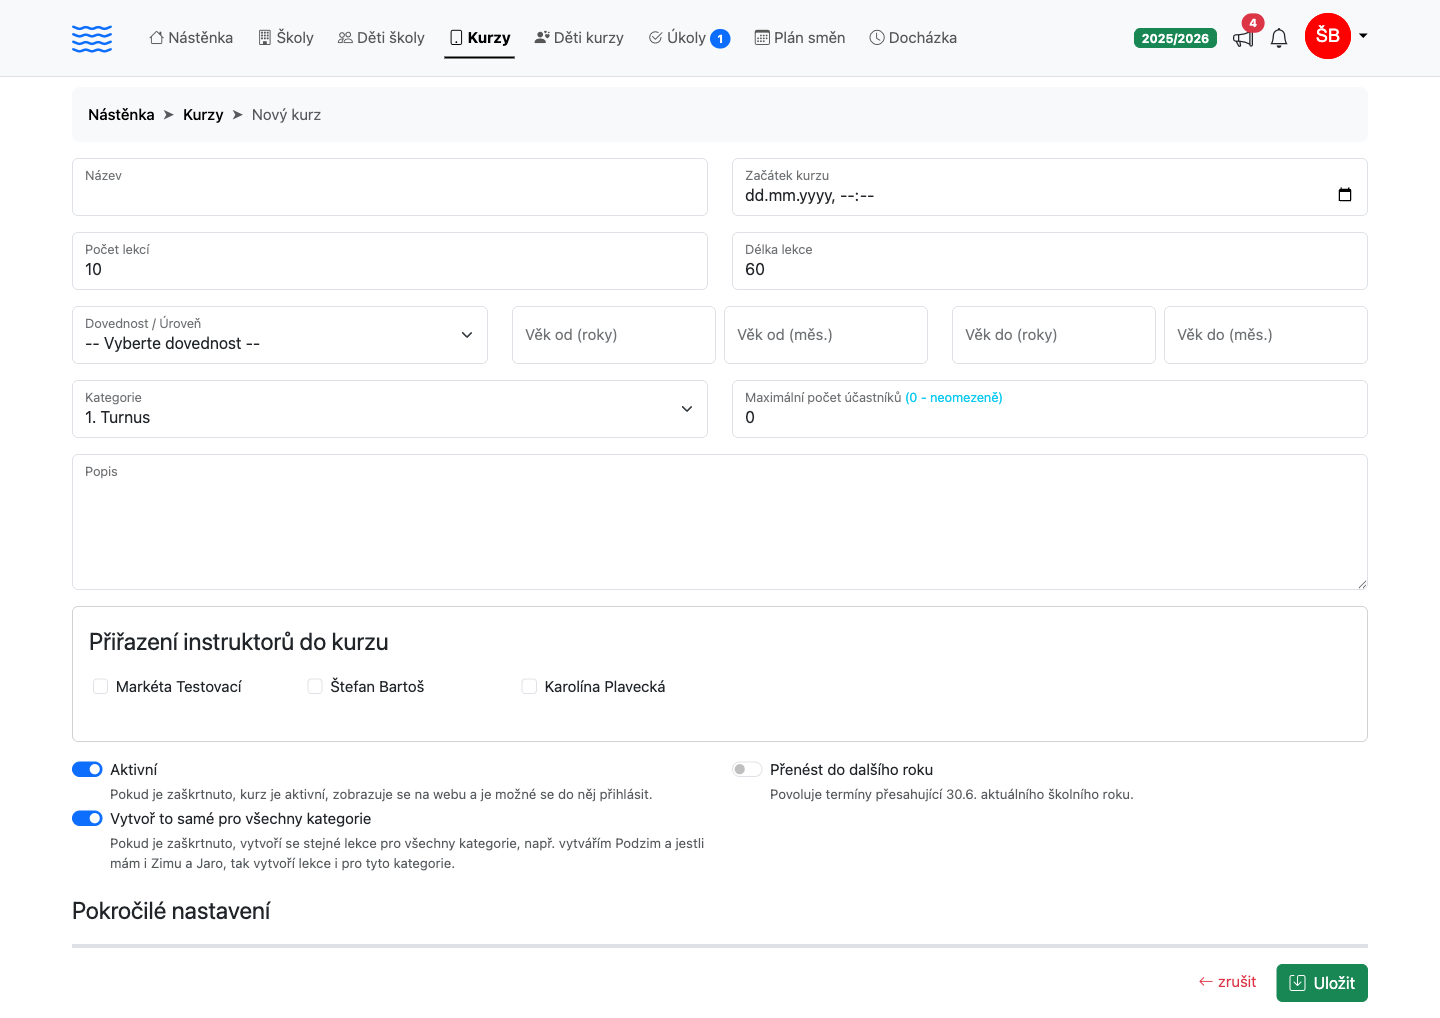This screenshot has height=1018, width=1440.
Task: Click the zrušit cancel link
Action: pyautogui.click(x=1227, y=982)
